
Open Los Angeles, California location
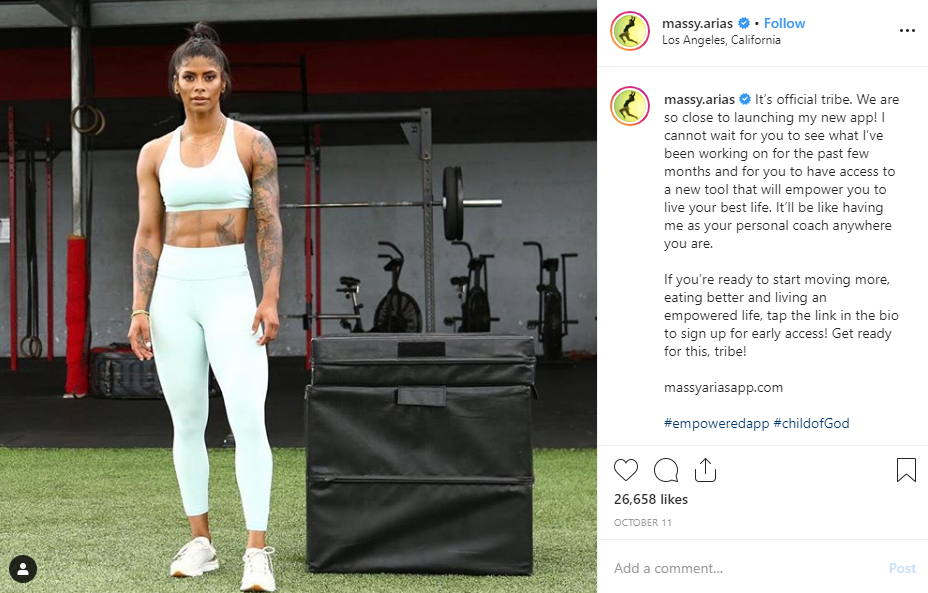(x=721, y=40)
